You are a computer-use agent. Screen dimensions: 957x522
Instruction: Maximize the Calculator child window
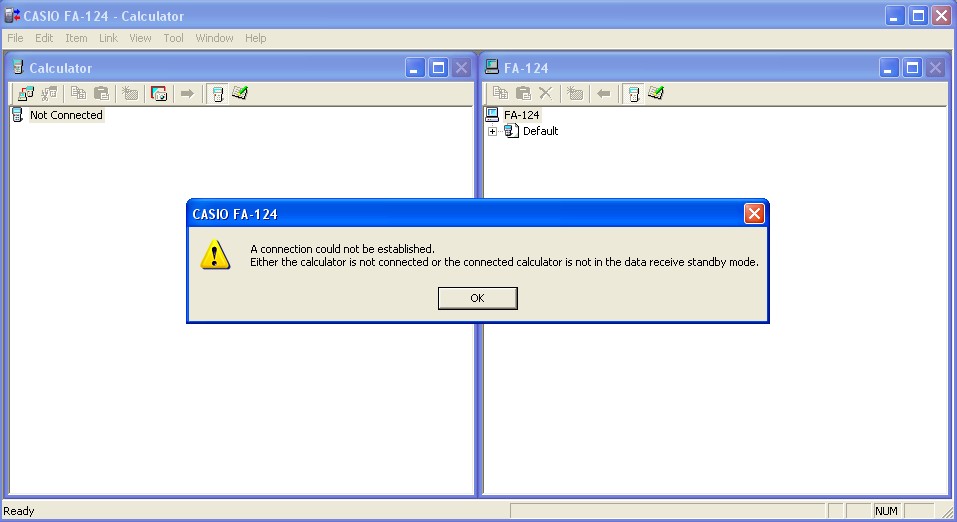coord(438,68)
